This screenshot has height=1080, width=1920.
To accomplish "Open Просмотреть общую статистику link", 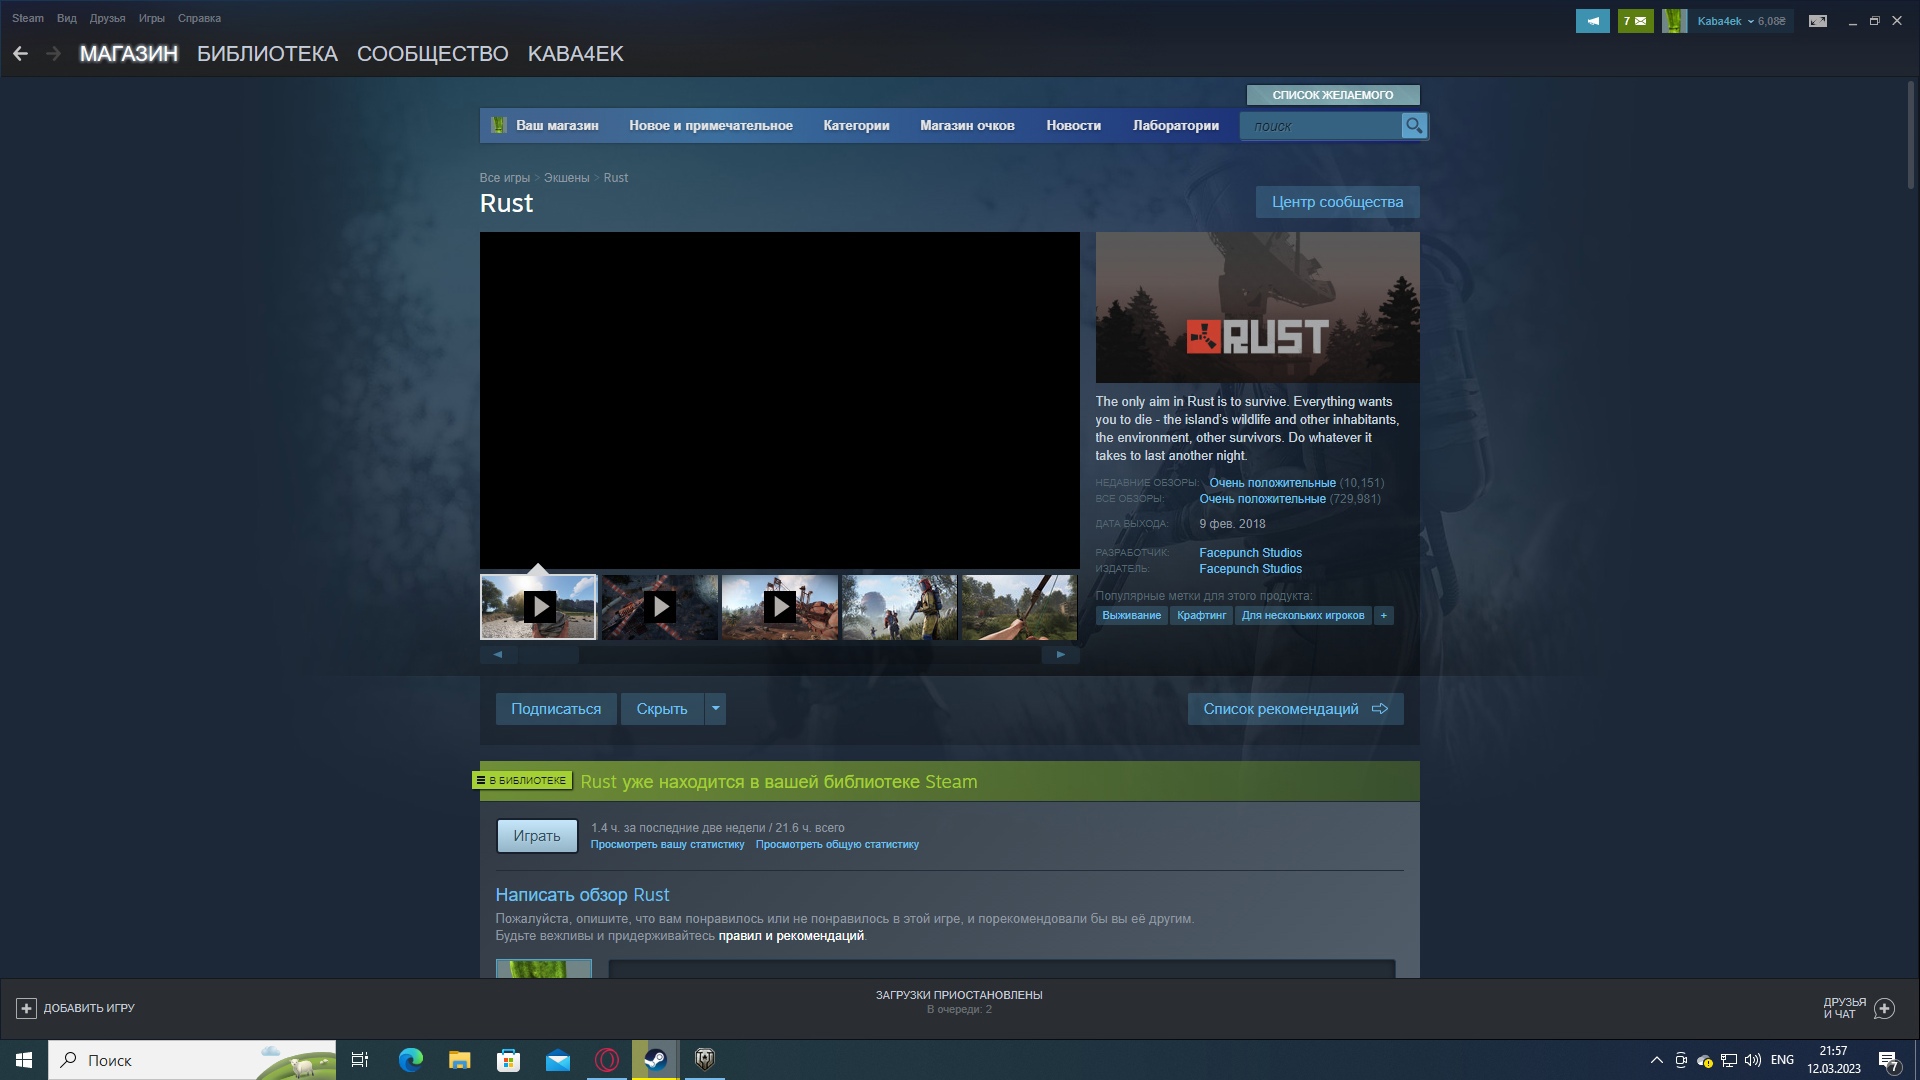I will [837, 845].
